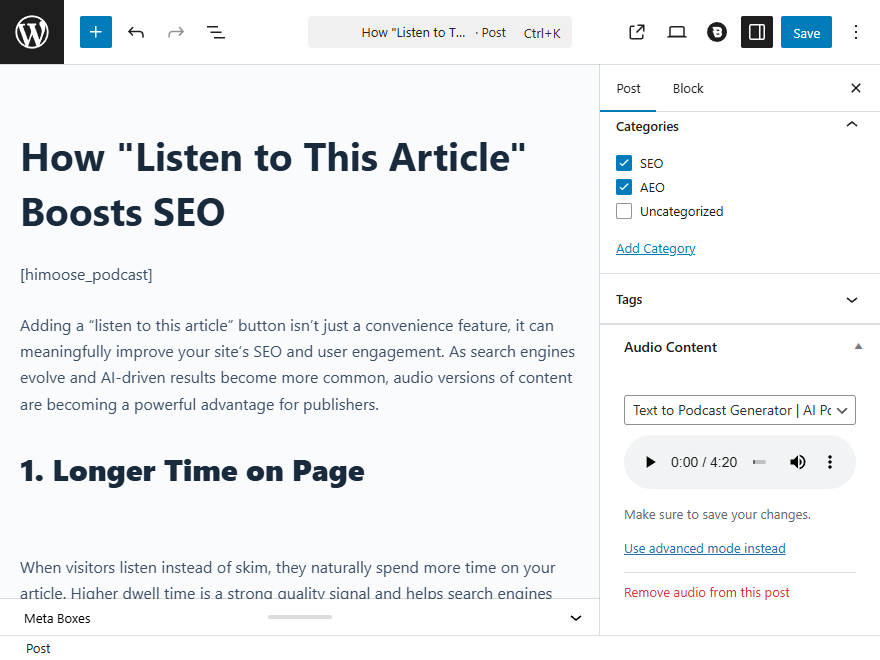Undo the last edit
The image size is (880, 660).
click(136, 32)
